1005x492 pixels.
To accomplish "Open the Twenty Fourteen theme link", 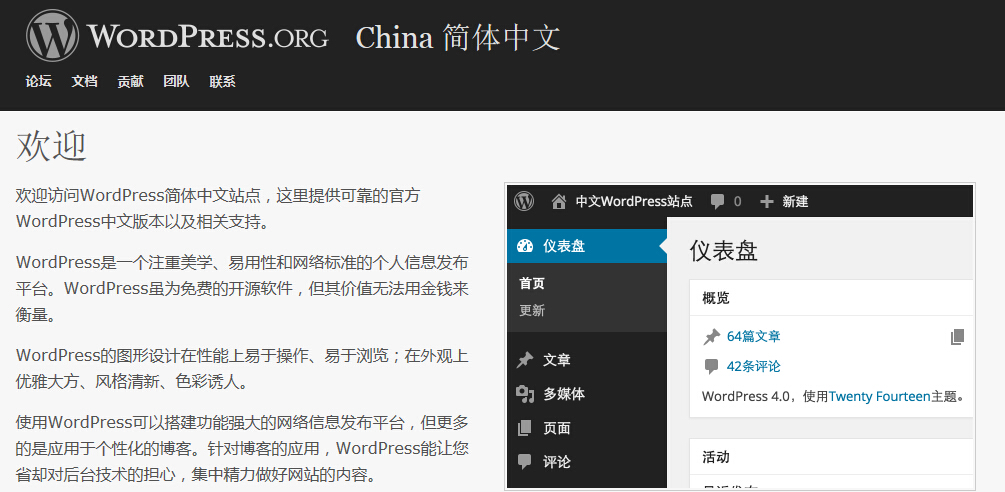I will tap(879, 397).
